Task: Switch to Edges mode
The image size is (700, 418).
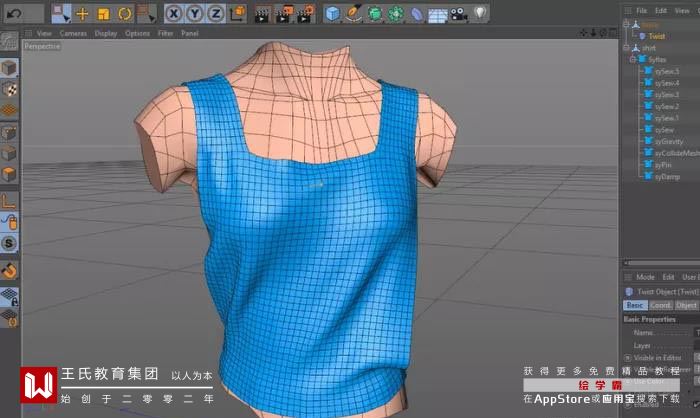Action: point(9,153)
